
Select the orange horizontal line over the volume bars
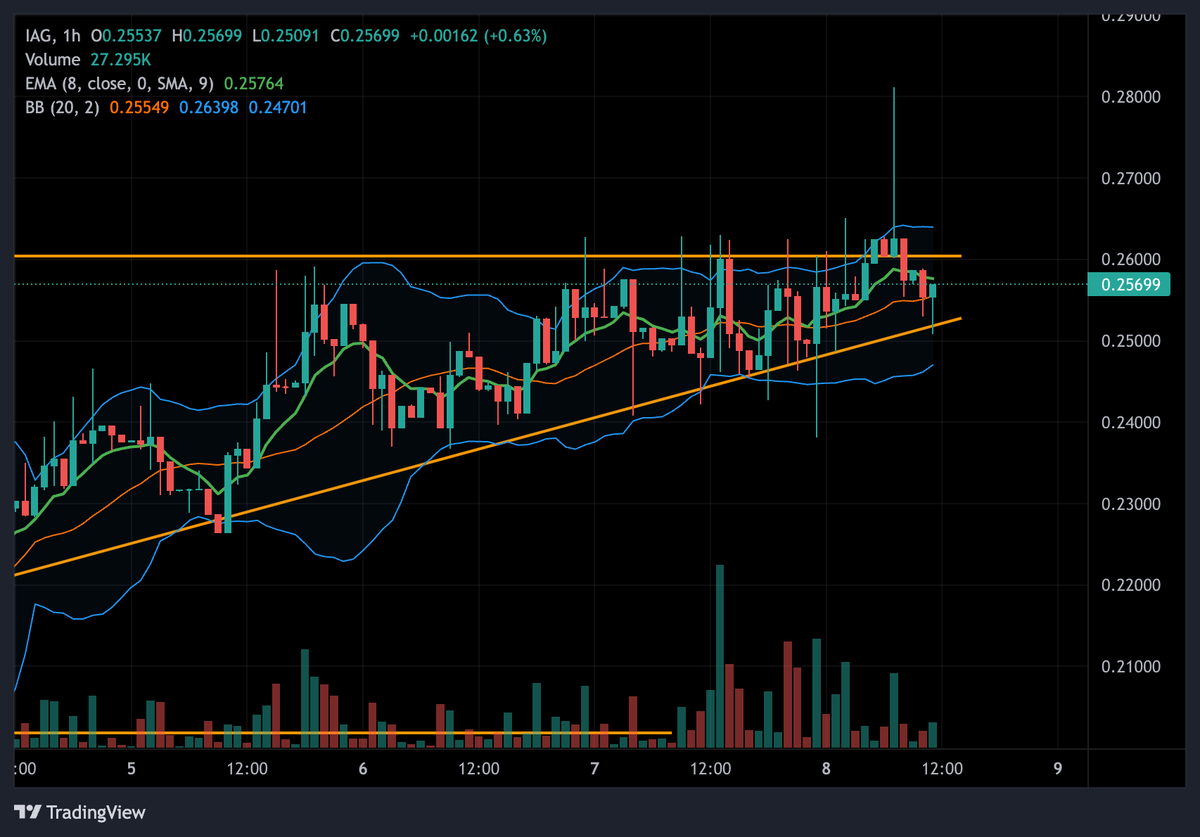(x=342, y=733)
